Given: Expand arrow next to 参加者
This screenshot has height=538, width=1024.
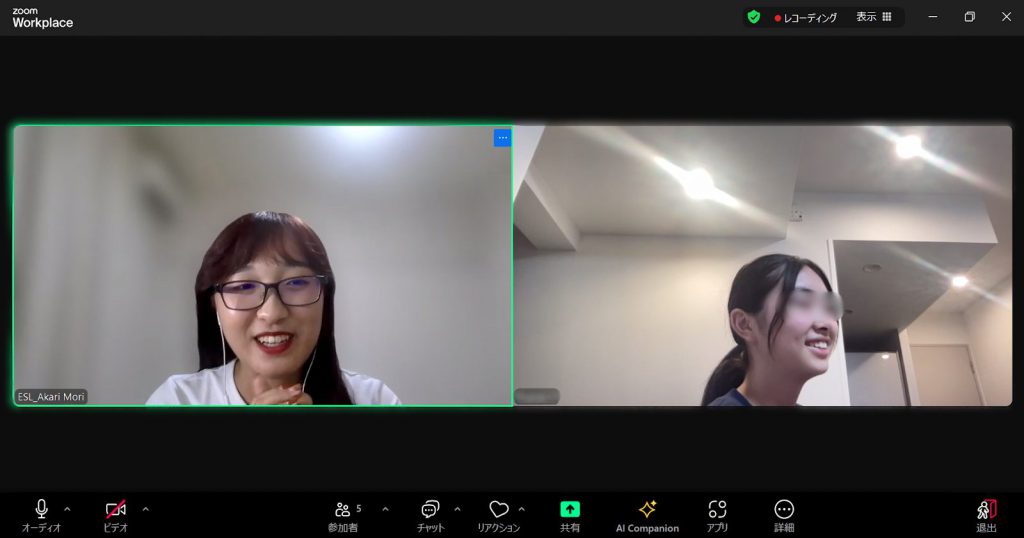Looking at the screenshot, I should tap(385, 509).
